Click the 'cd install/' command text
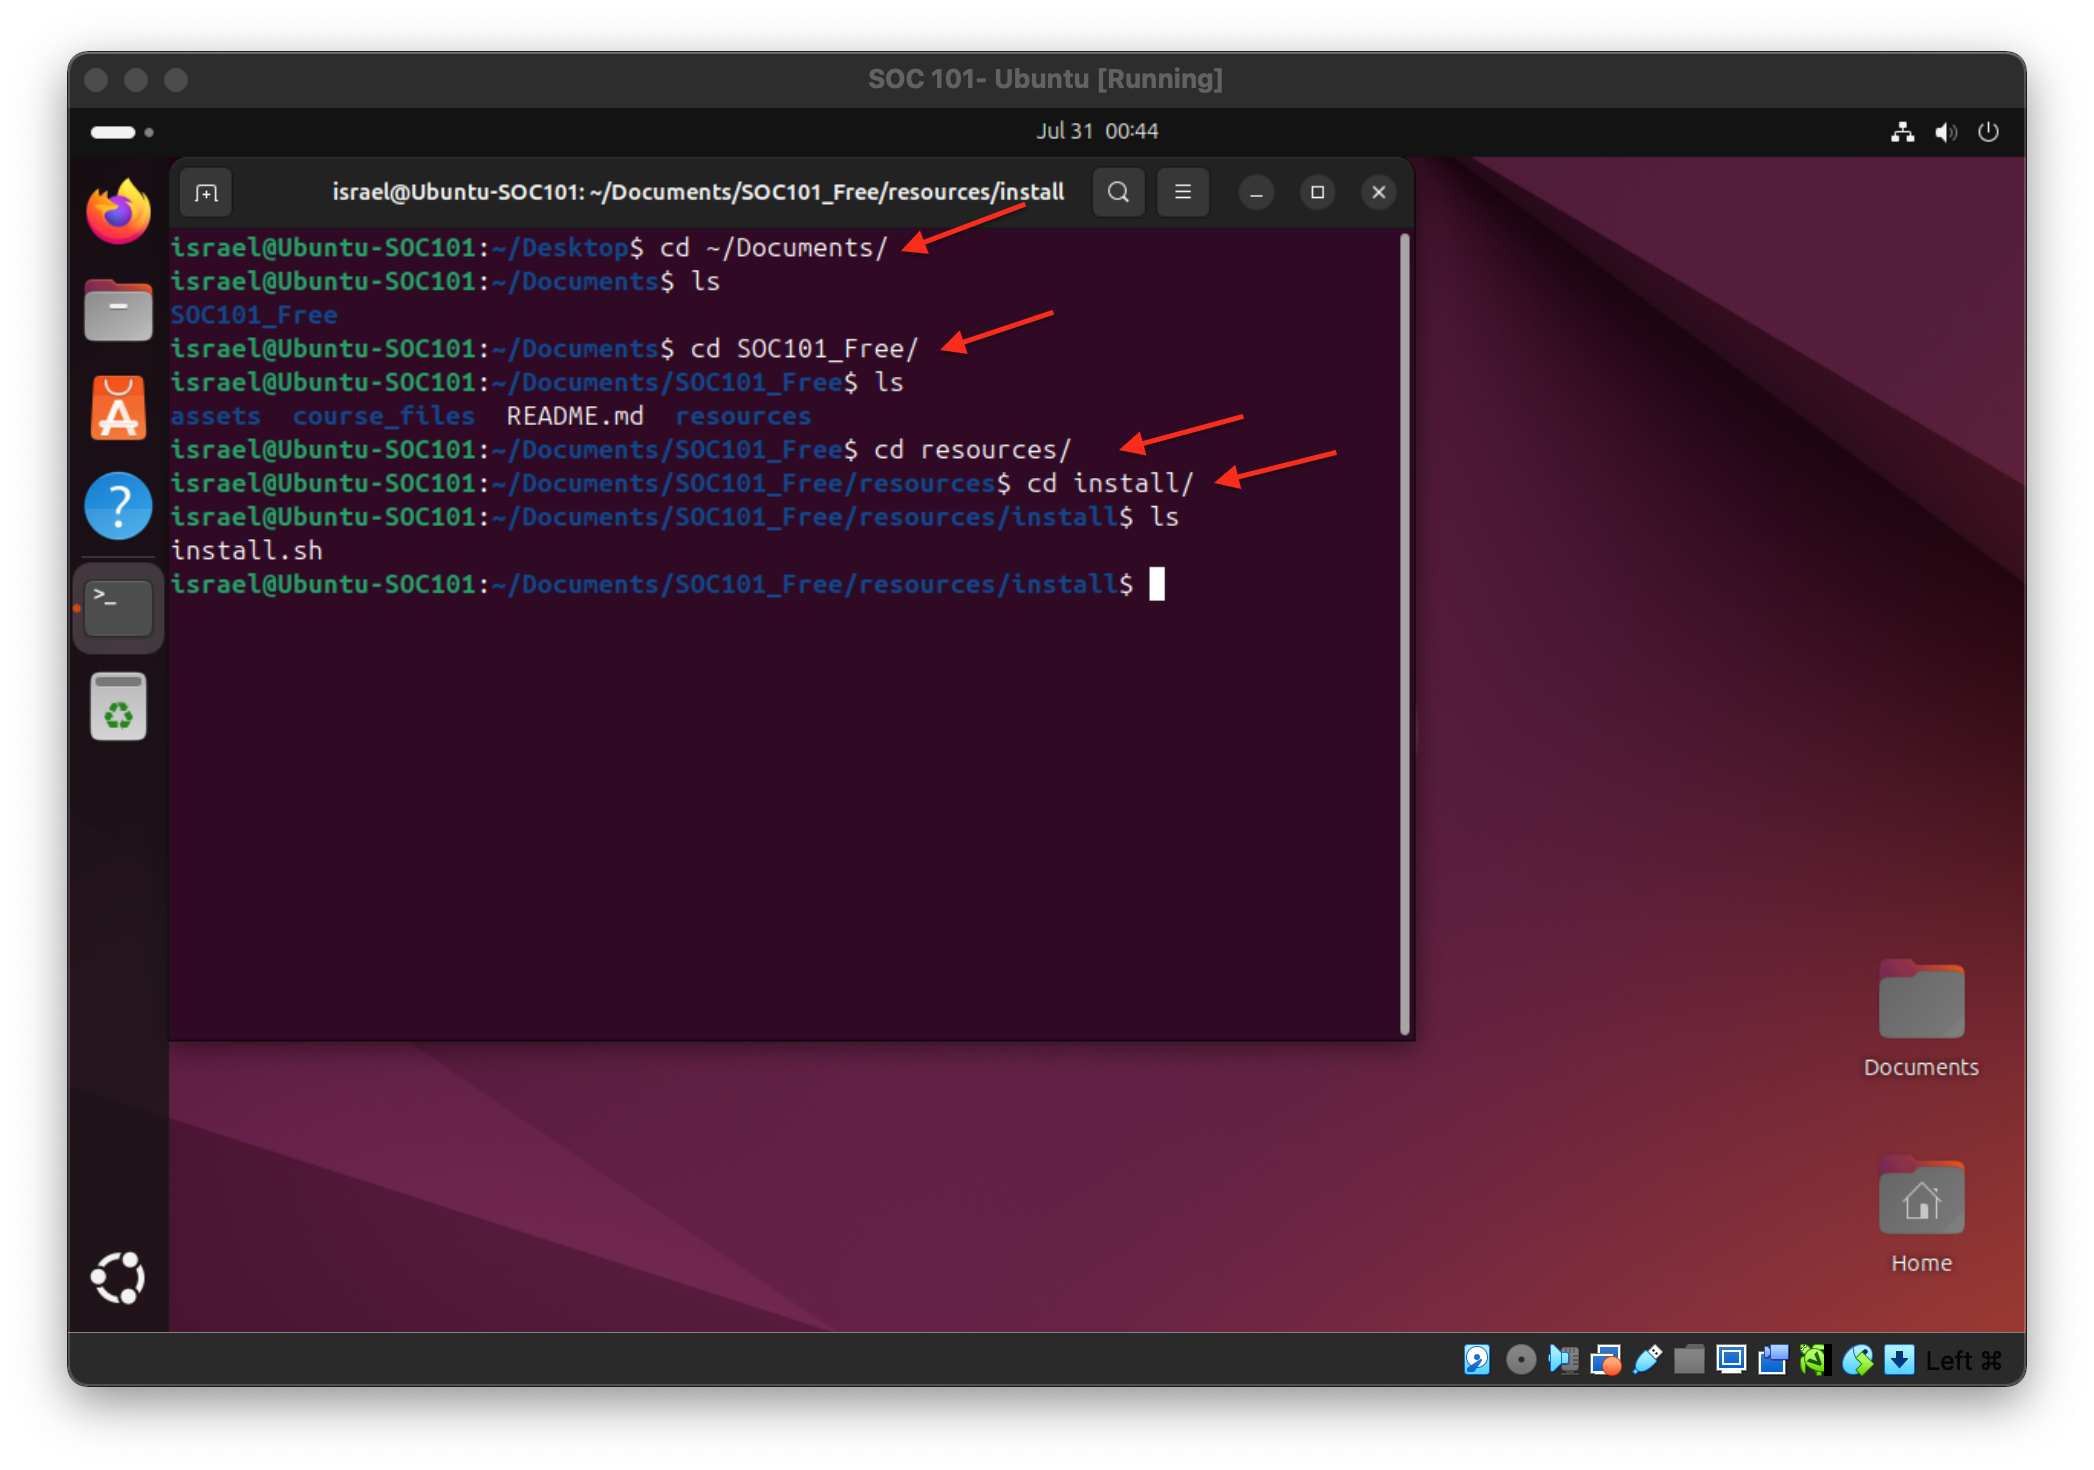This screenshot has width=2094, height=1470. 1110,483
